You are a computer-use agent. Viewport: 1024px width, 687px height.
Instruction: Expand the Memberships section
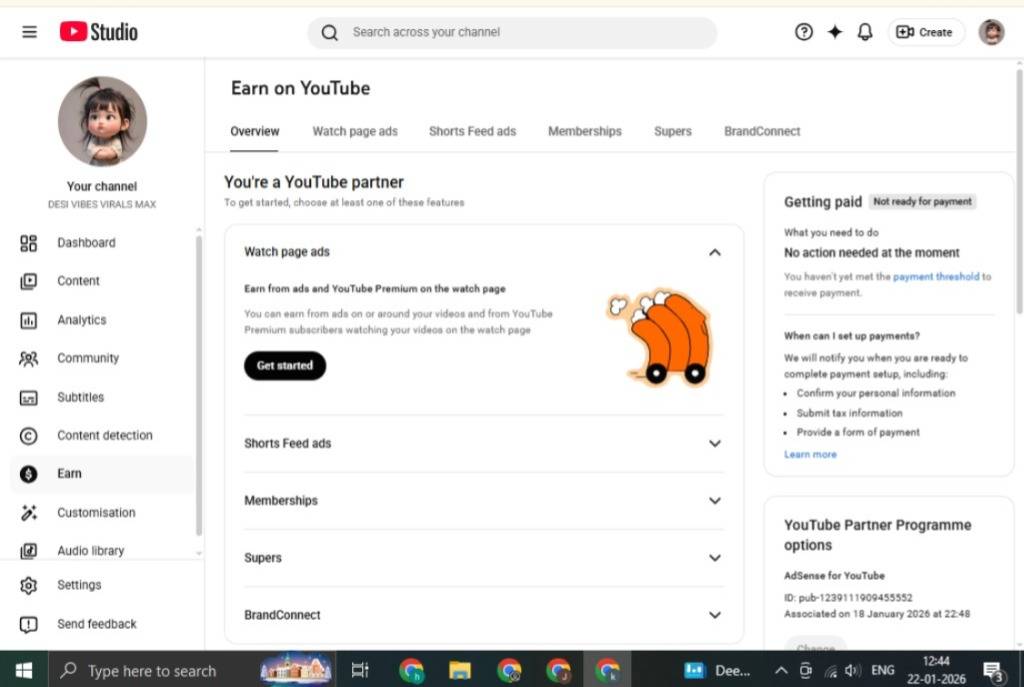point(714,501)
